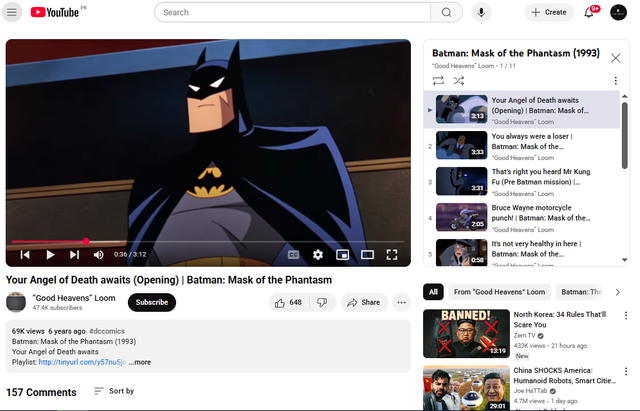The image size is (640, 411).
Task: Go to YouTube home via logo
Action: [x=55, y=12]
